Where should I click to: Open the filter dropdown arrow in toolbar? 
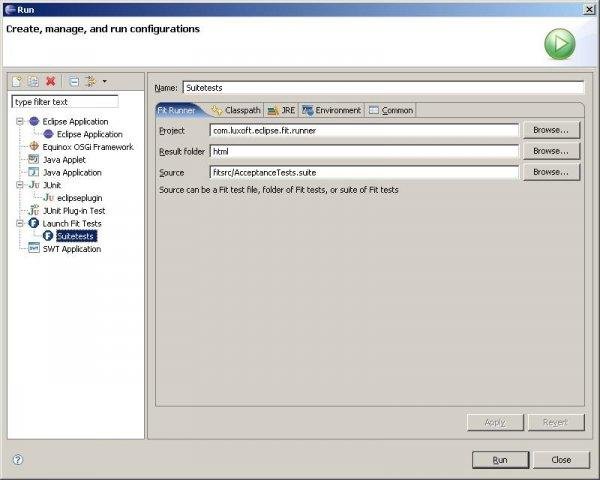point(104,81)
